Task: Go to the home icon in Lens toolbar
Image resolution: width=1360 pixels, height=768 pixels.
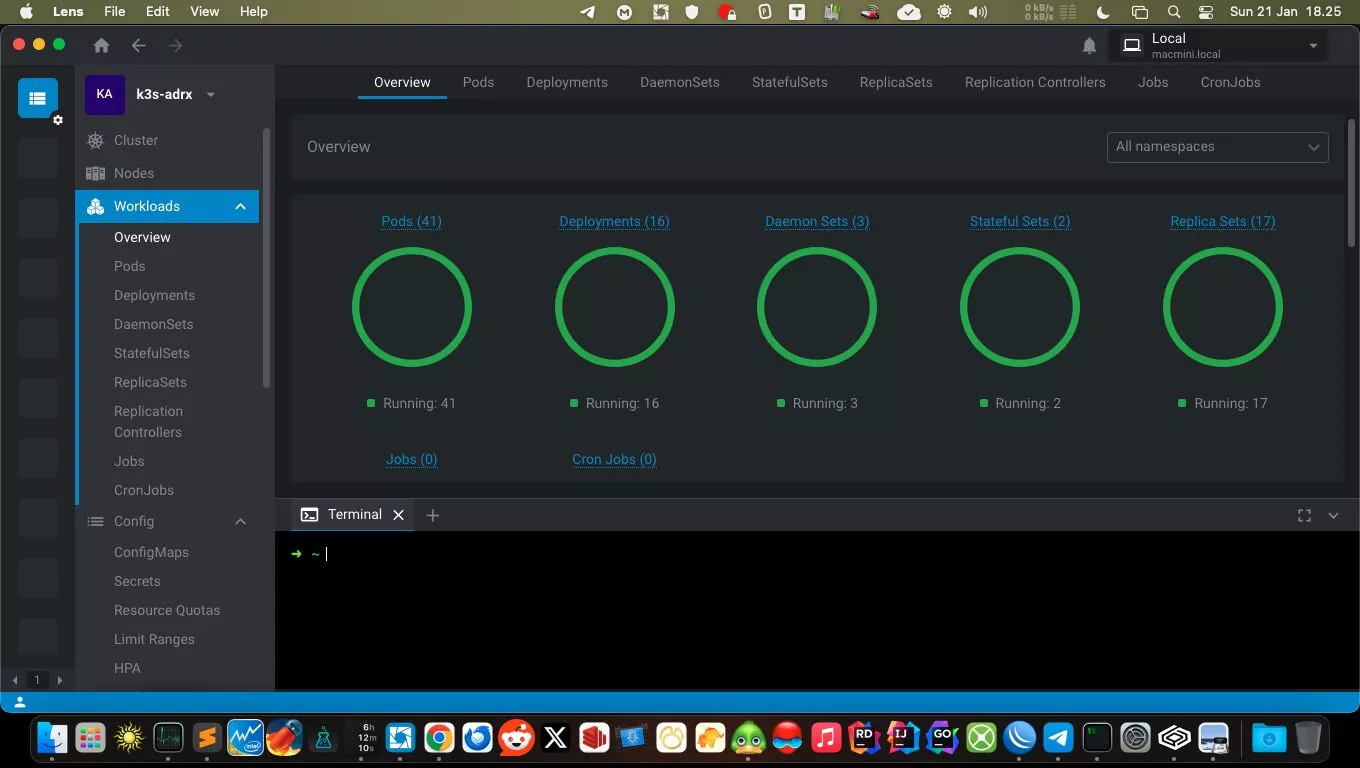Action: point(101,45)
